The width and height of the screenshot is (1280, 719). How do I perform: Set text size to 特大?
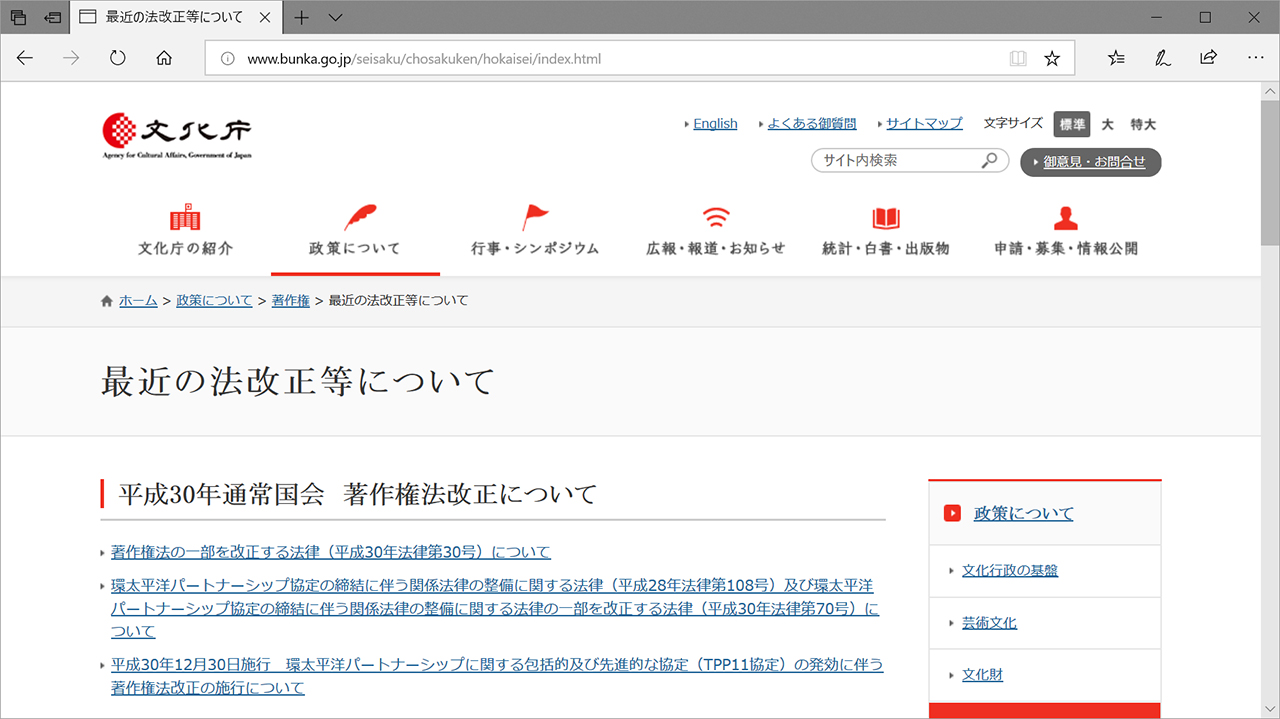[1143, 124]
